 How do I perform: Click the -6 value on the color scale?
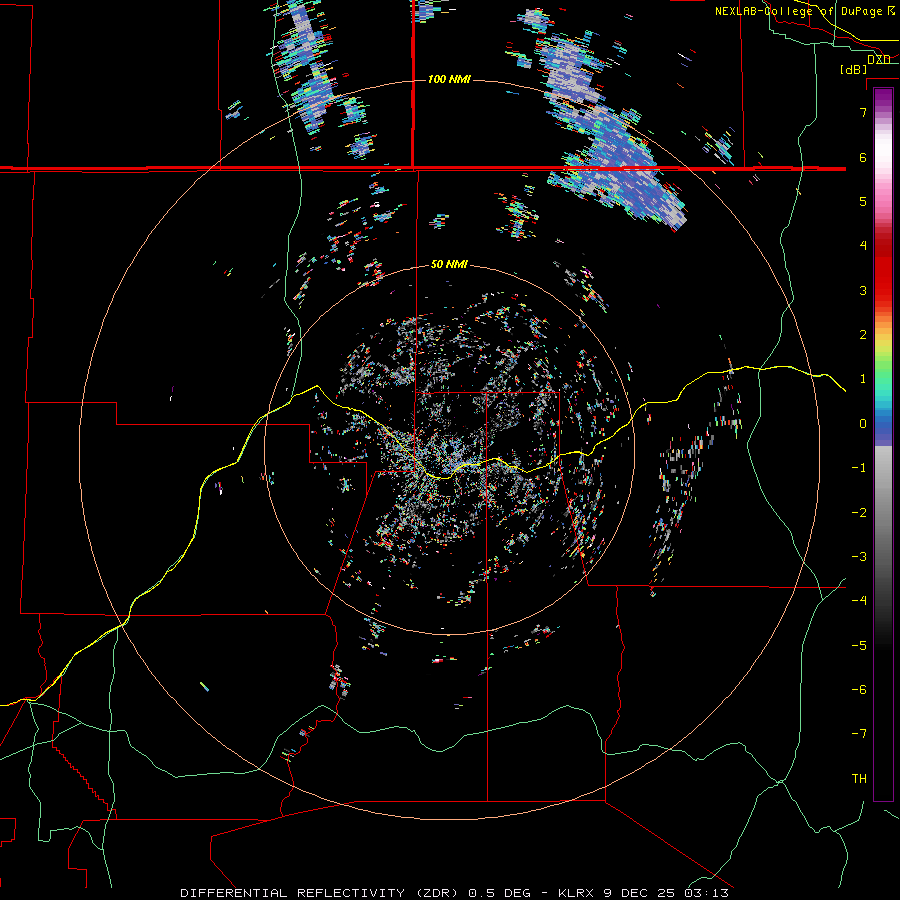click(859, 690)
